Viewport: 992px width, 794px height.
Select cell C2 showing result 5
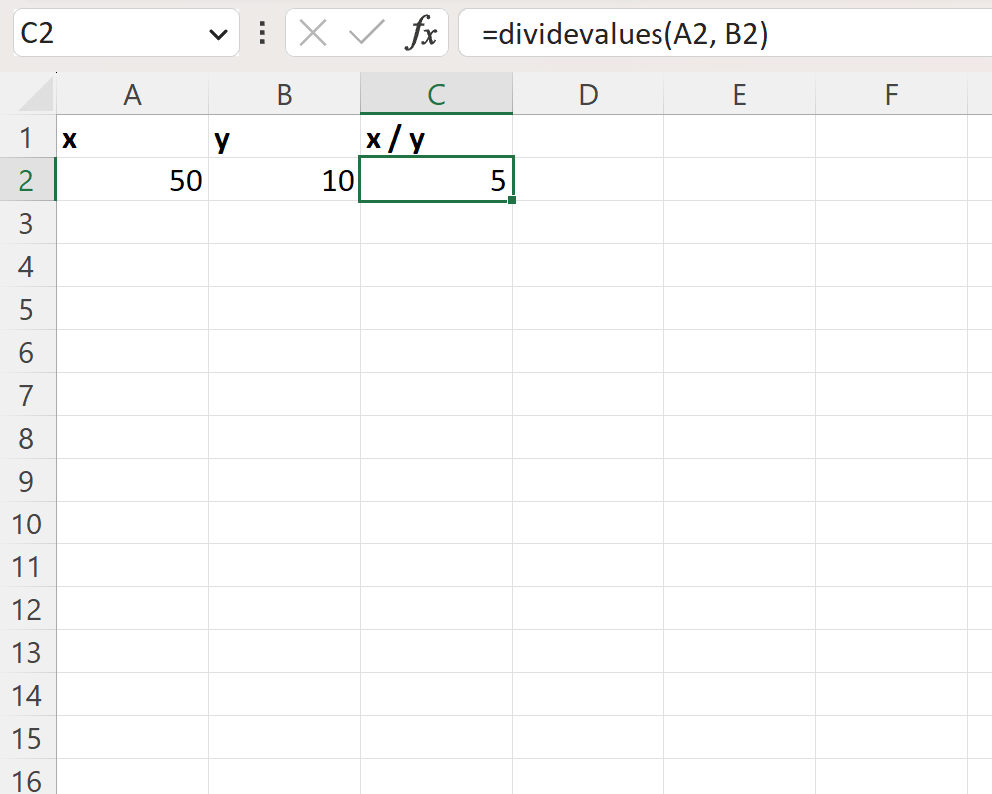[436, 181]
